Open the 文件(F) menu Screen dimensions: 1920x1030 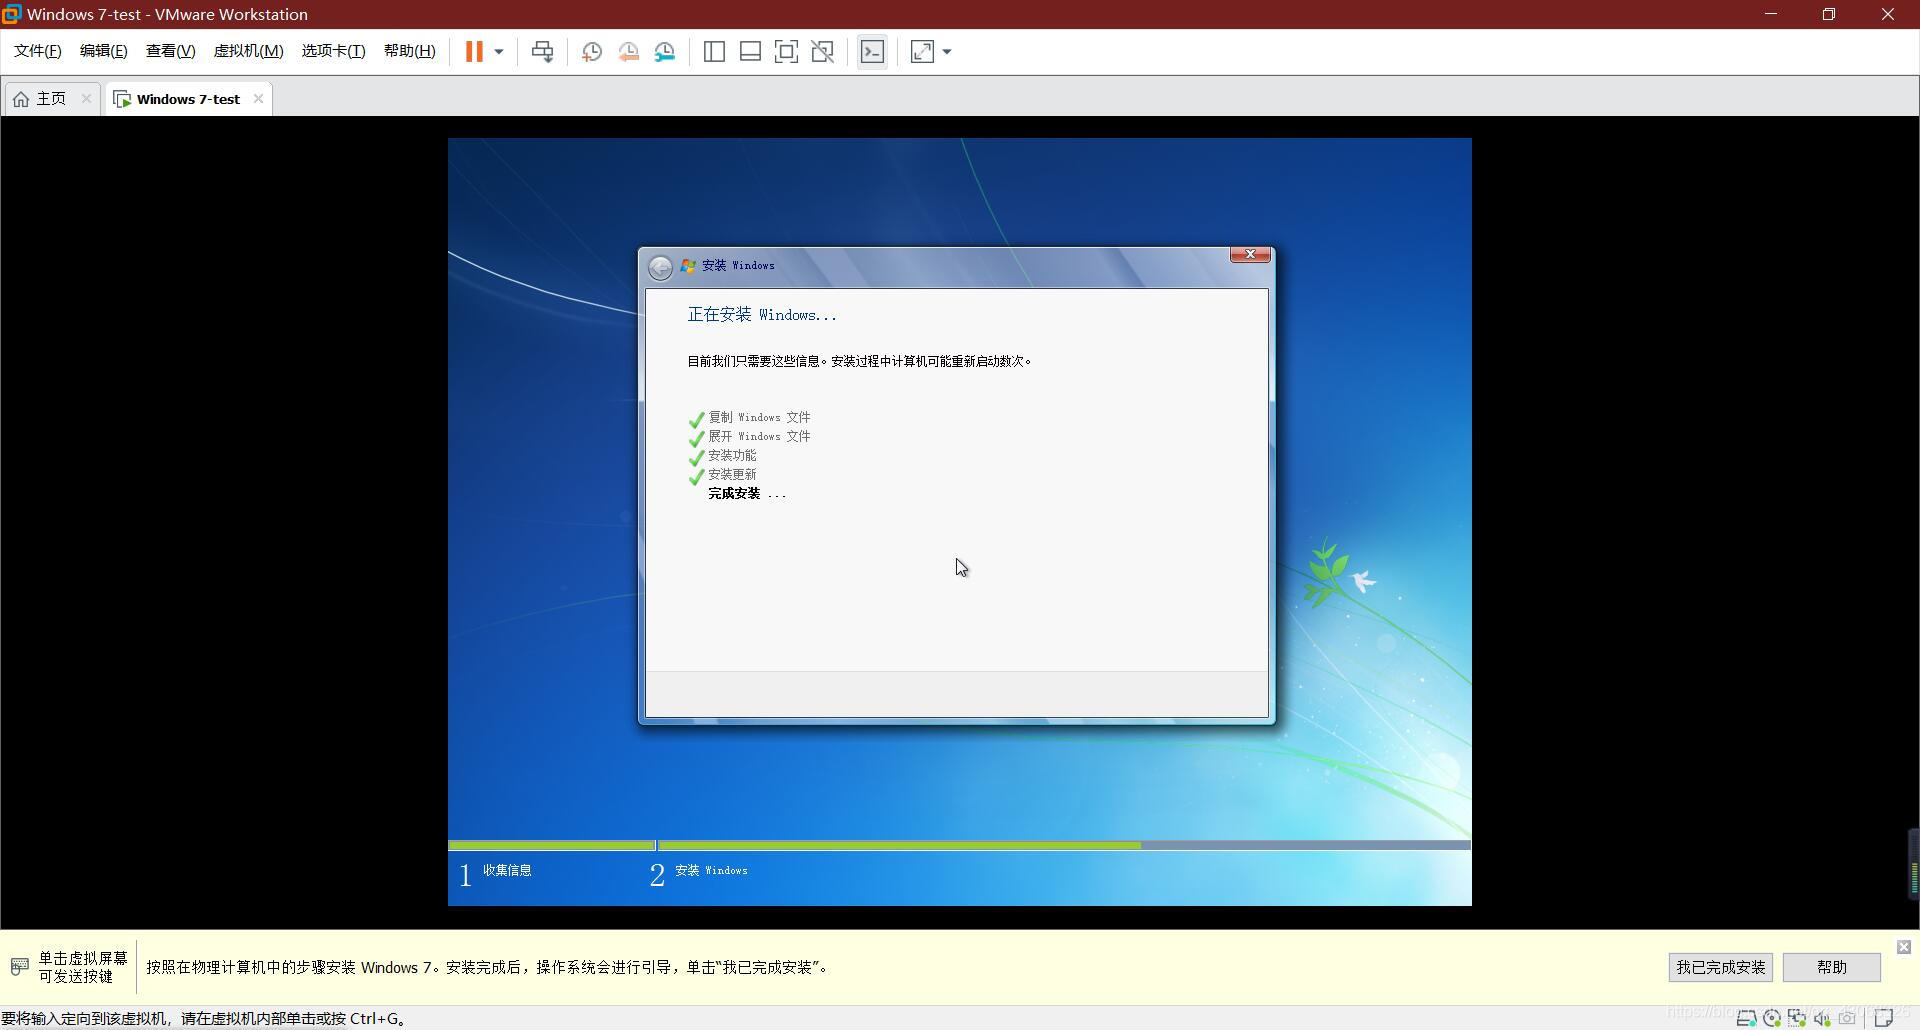(38, 51)
